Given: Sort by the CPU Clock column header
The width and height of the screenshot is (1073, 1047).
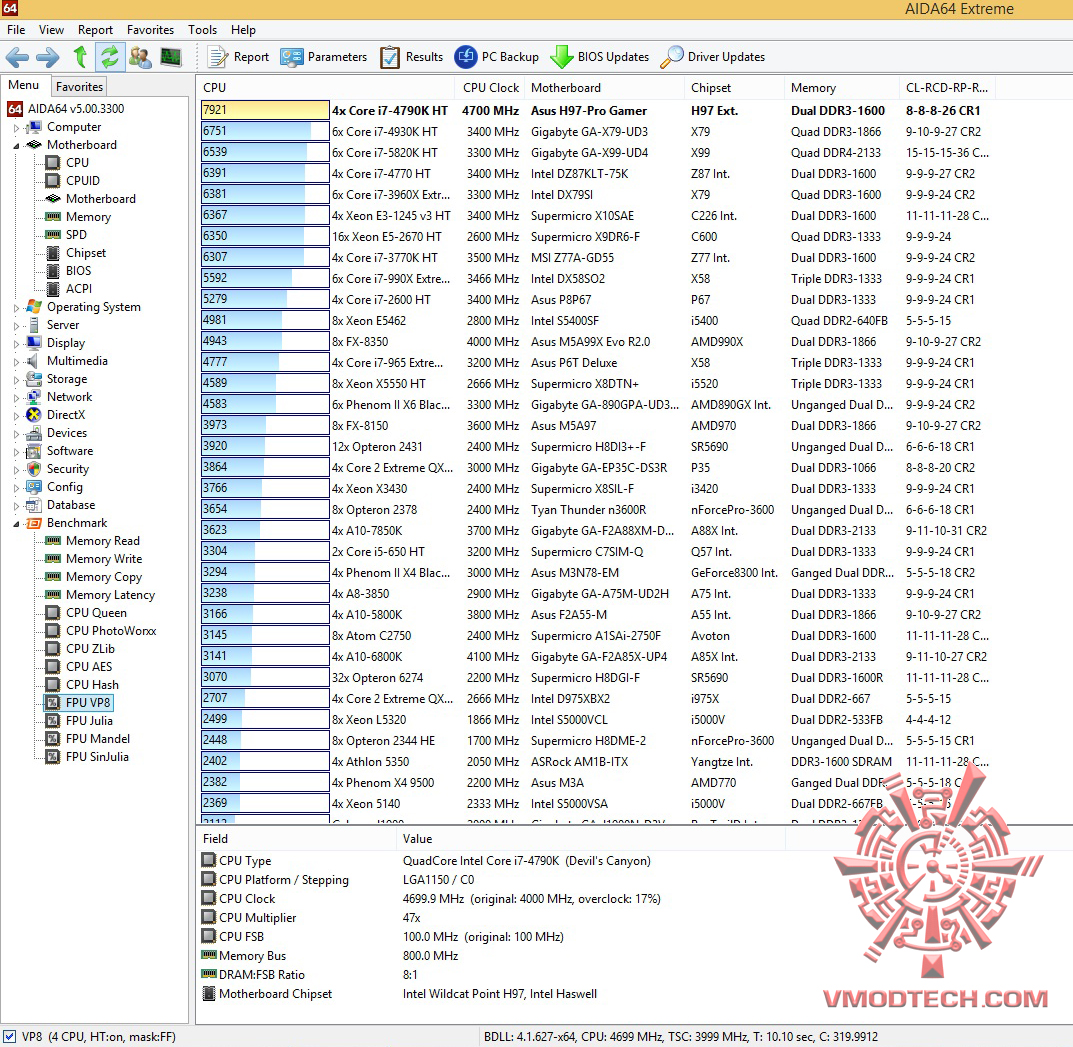Looking at the screenshot, I should point(490,88).
